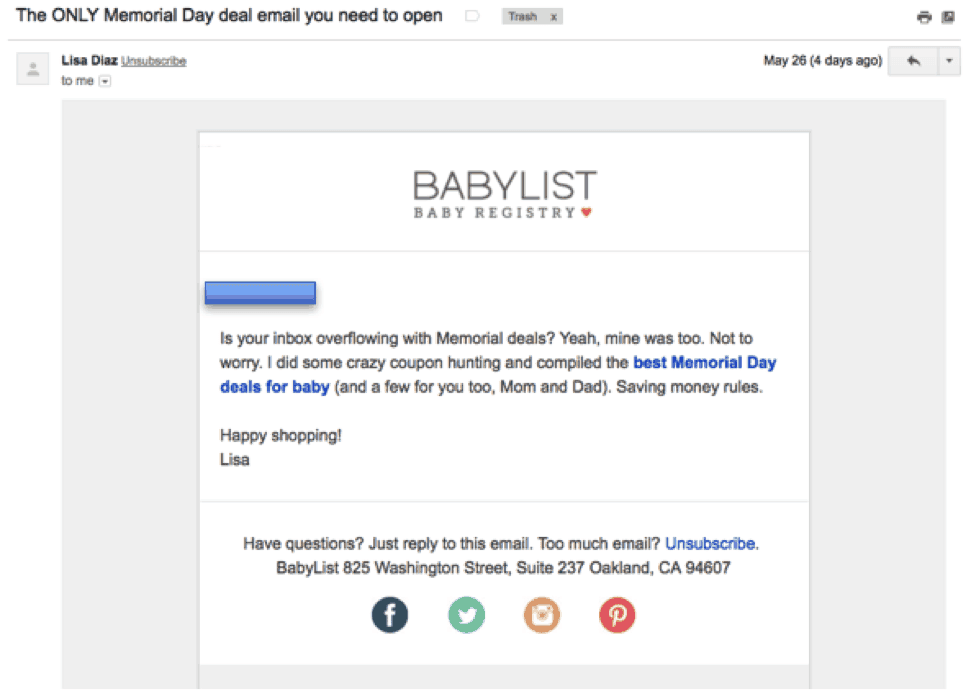
Task: Click the sender name Lisa Diaz
Action: tap(89, 61)
